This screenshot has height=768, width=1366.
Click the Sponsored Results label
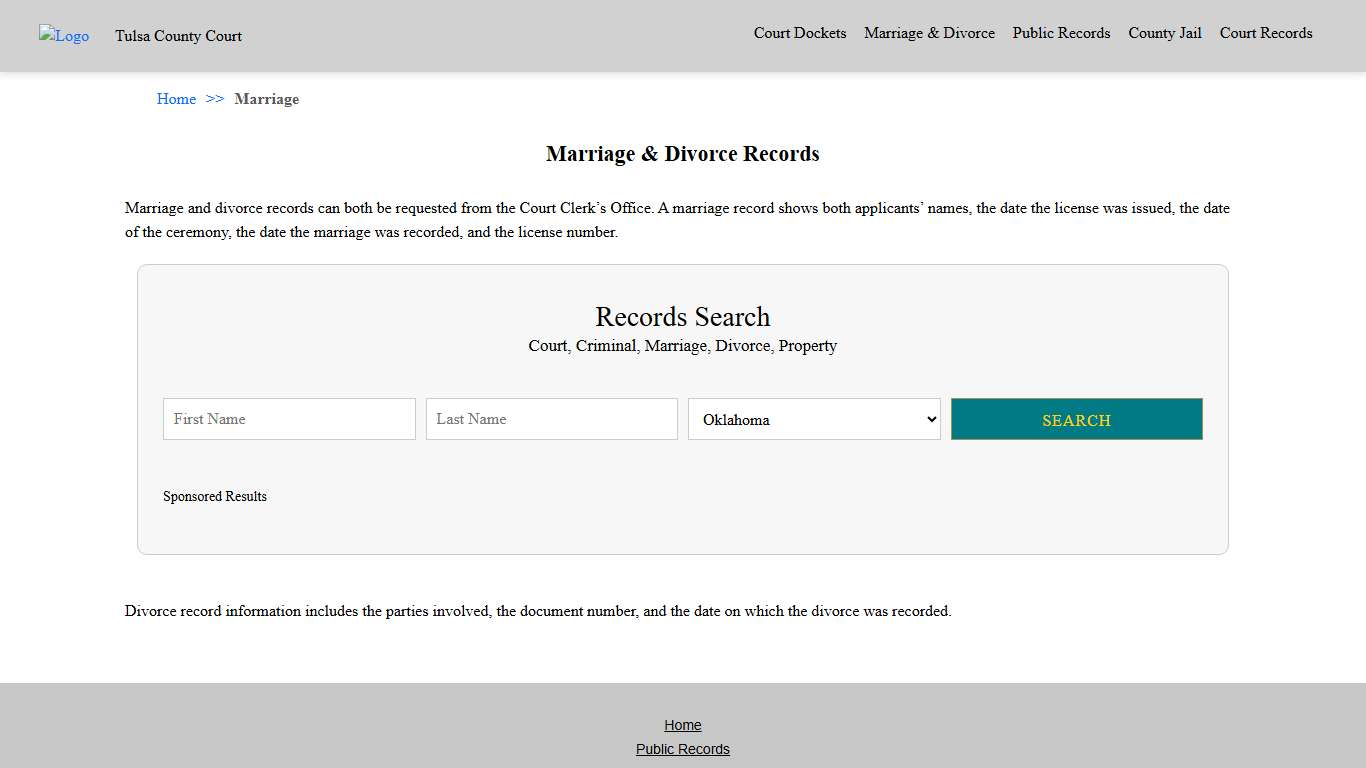click(215, 496)
